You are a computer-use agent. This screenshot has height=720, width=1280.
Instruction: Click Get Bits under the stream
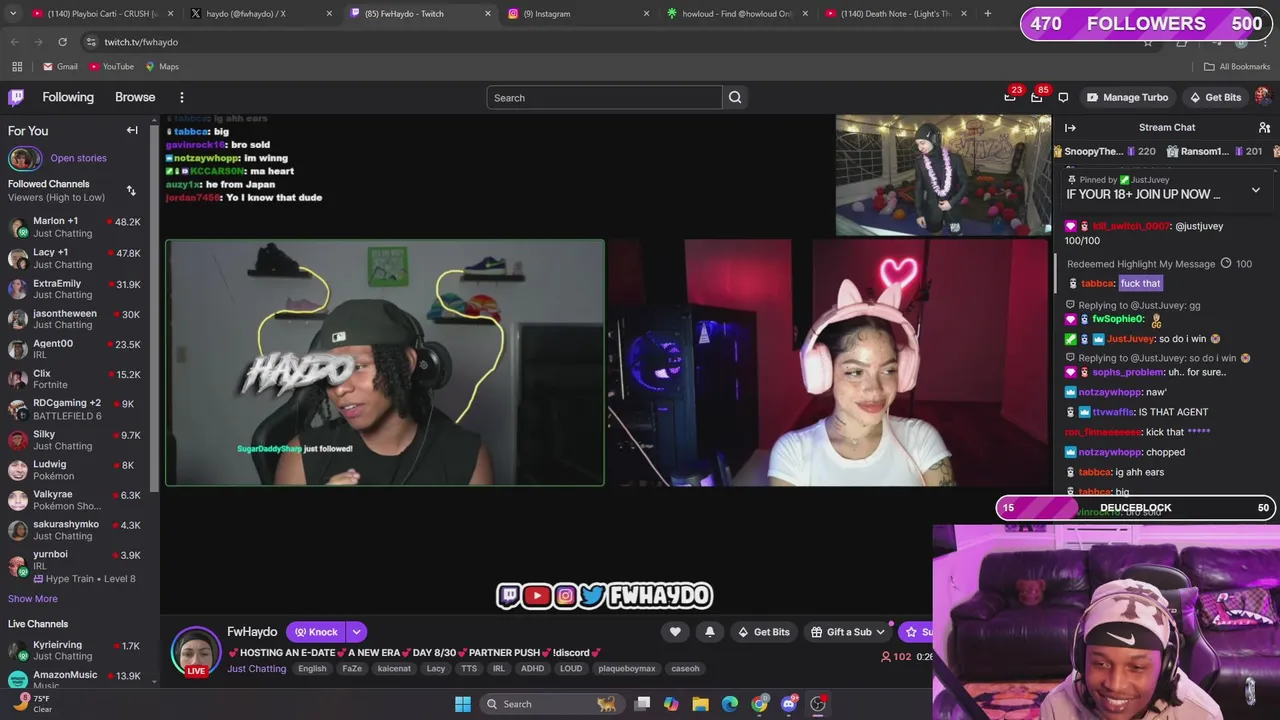point(764,632)
